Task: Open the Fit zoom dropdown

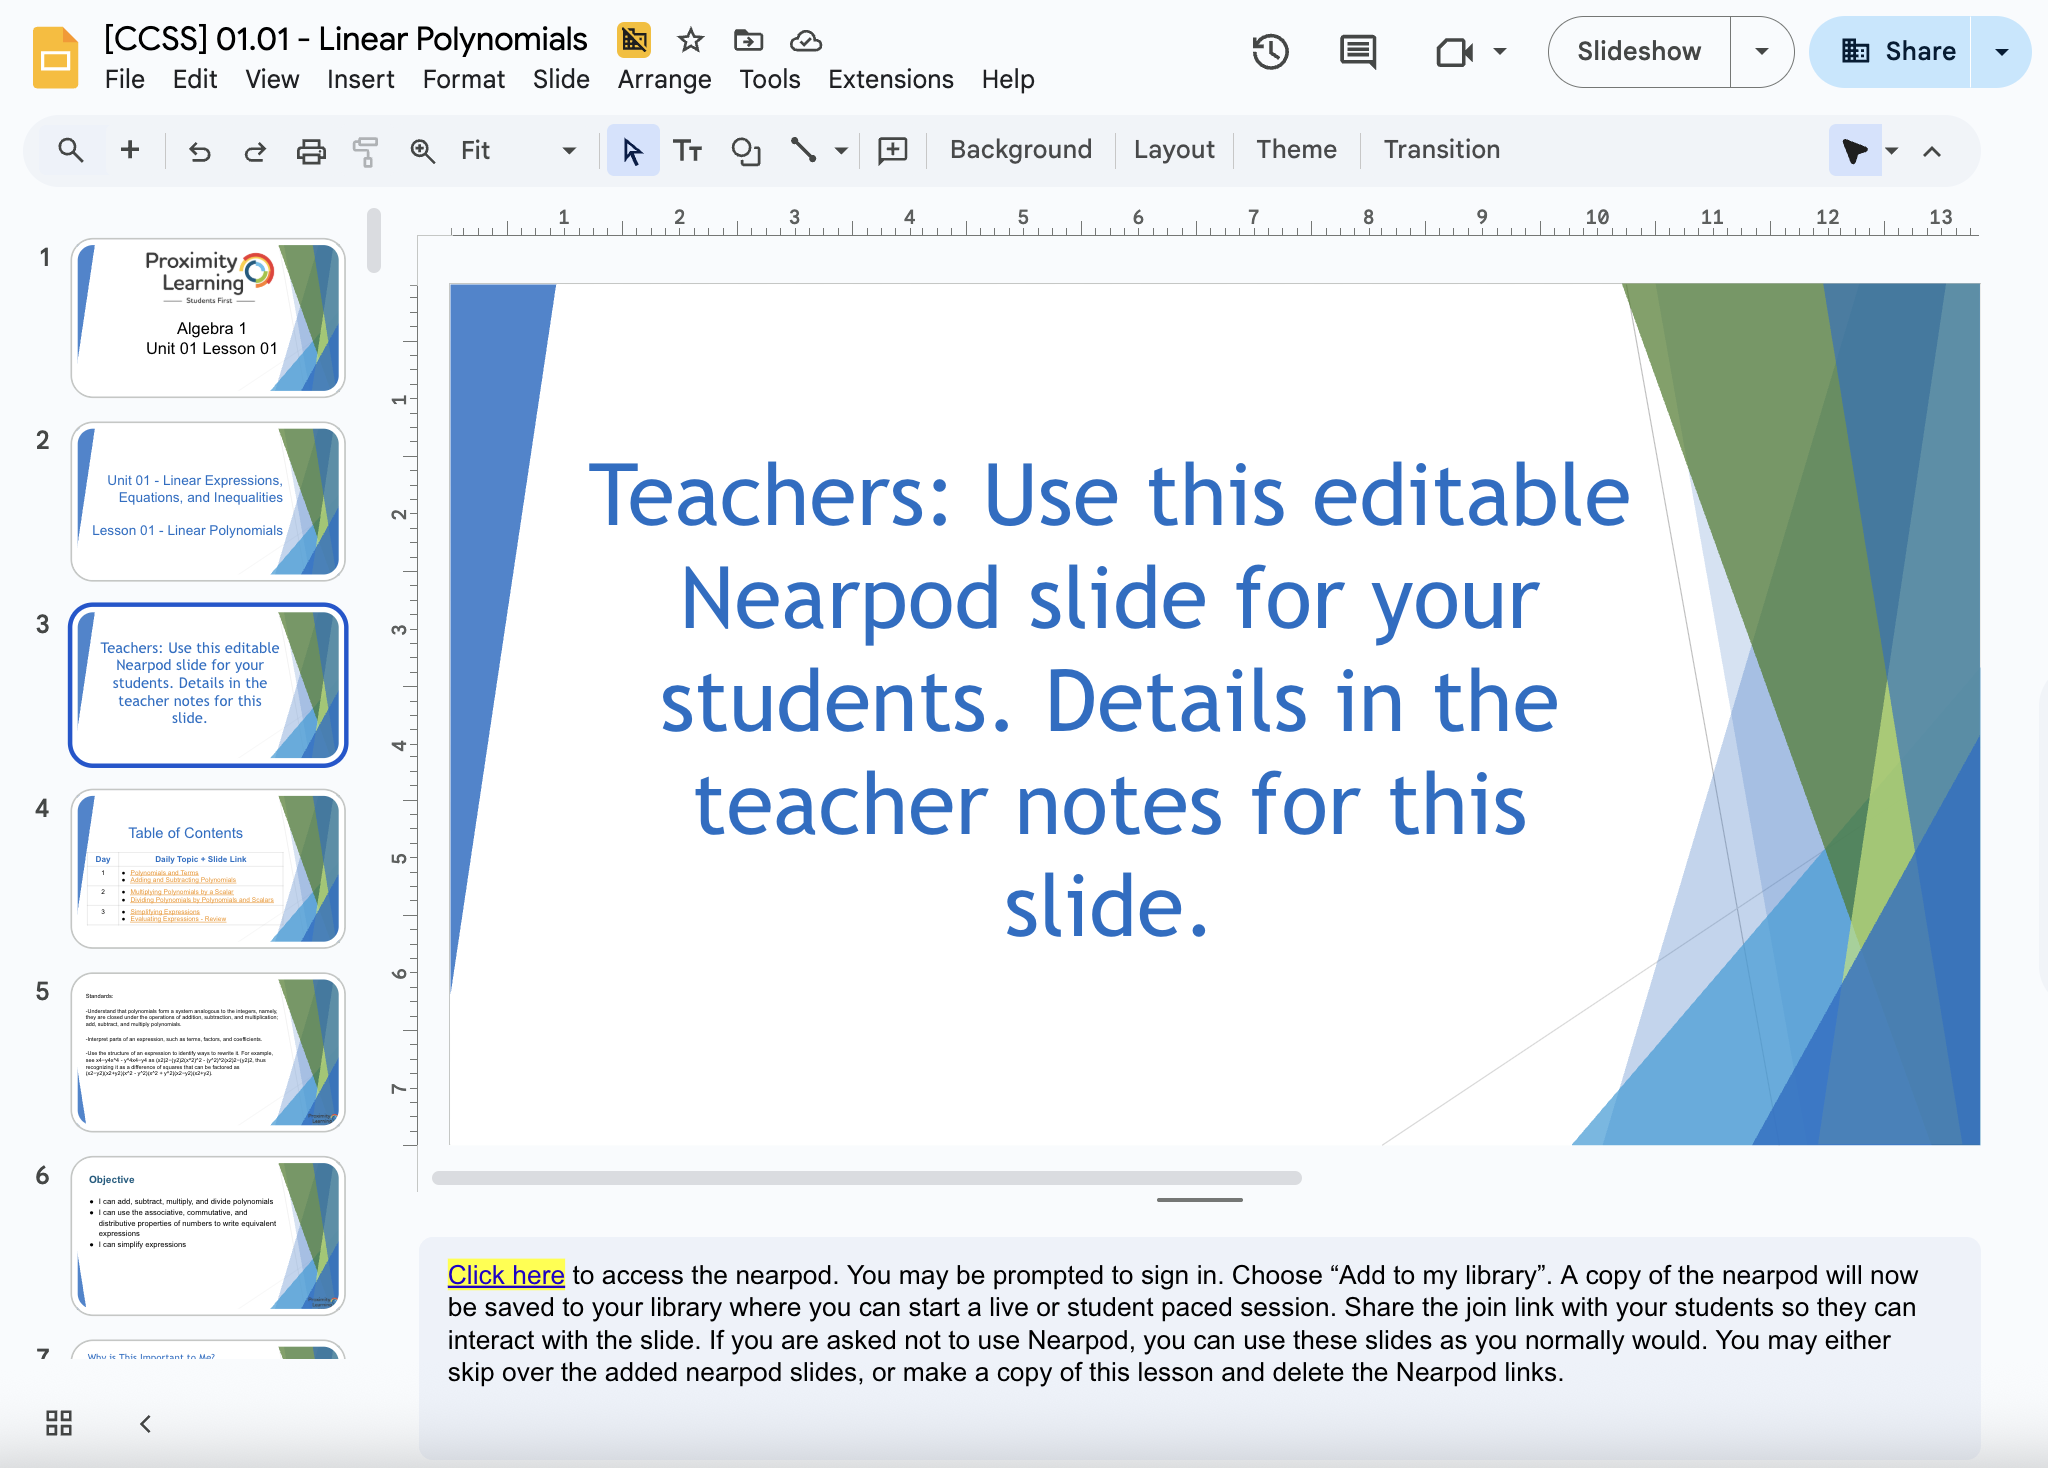Action: tap(518, 150)
